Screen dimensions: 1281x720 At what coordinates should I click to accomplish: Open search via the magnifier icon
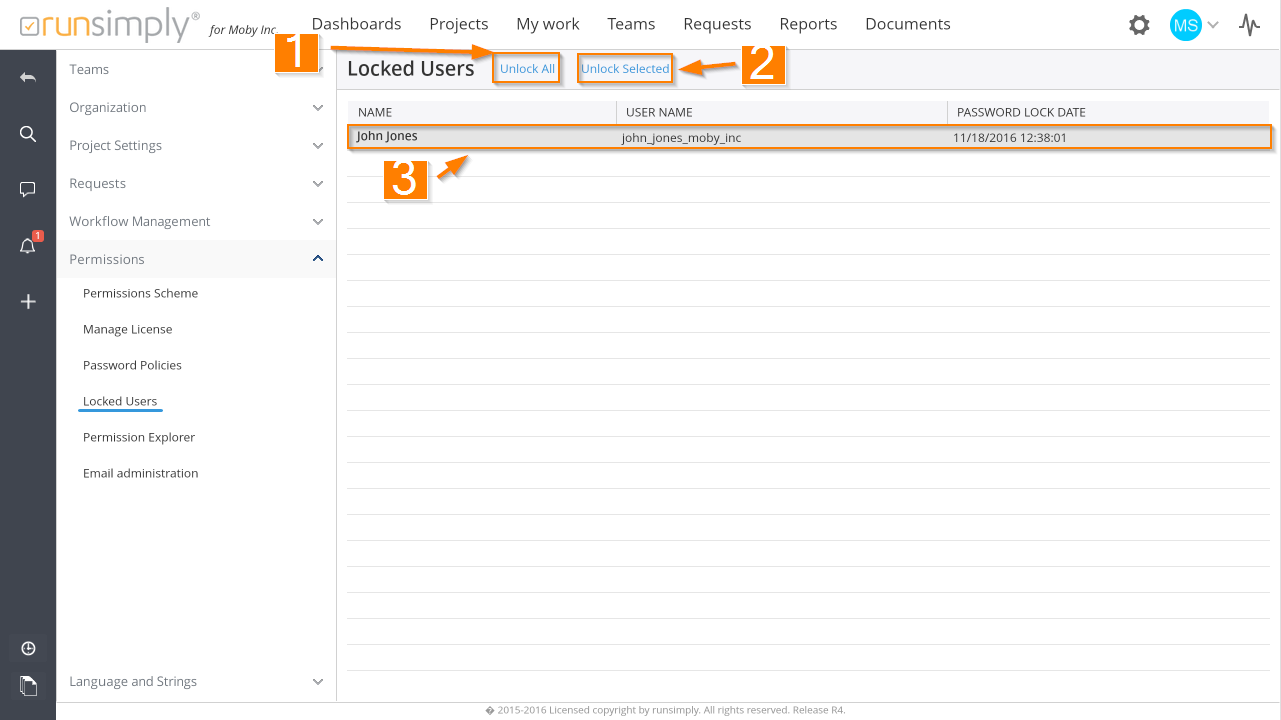(28, 134)
